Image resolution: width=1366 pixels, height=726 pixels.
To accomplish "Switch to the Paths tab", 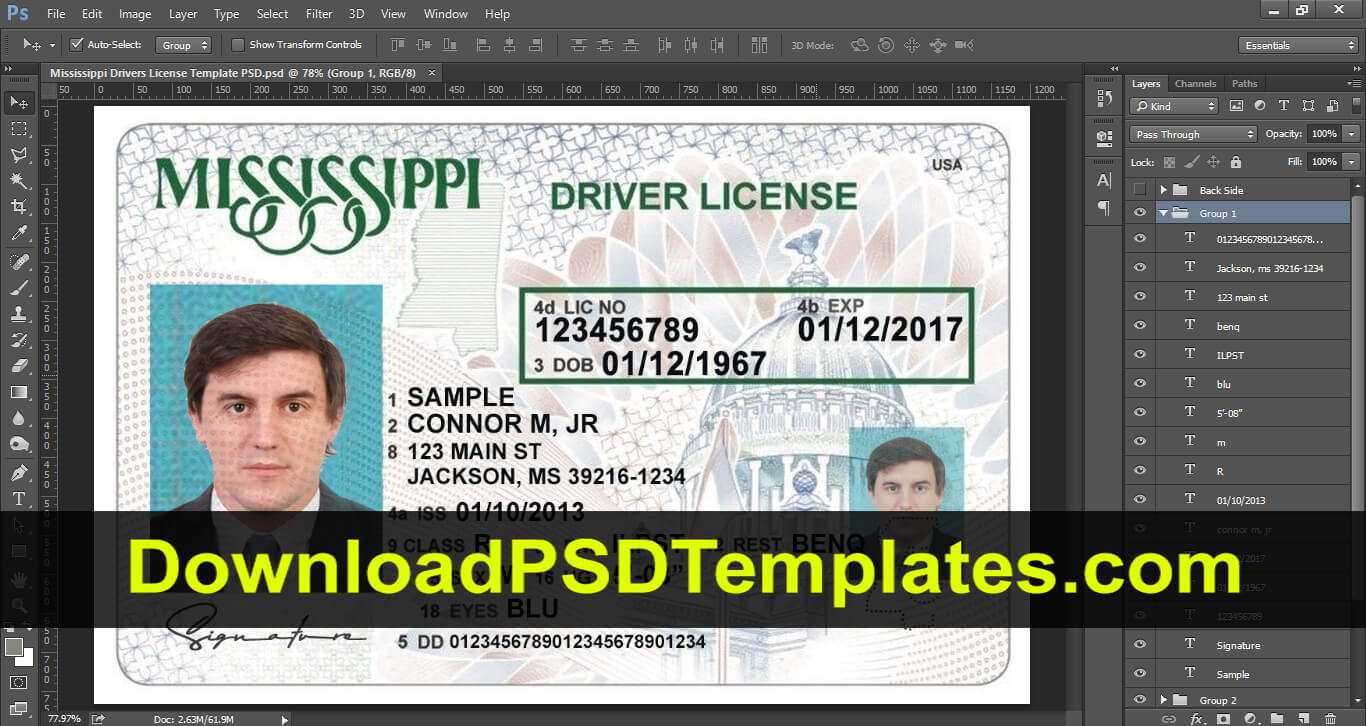I will coord(1245,84).
